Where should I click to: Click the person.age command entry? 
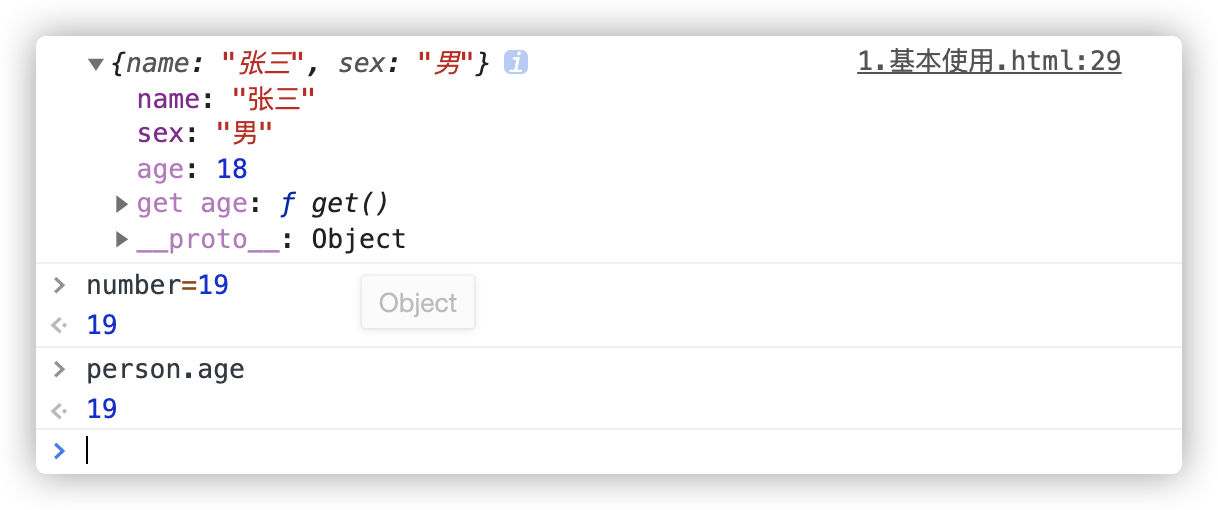166,369
